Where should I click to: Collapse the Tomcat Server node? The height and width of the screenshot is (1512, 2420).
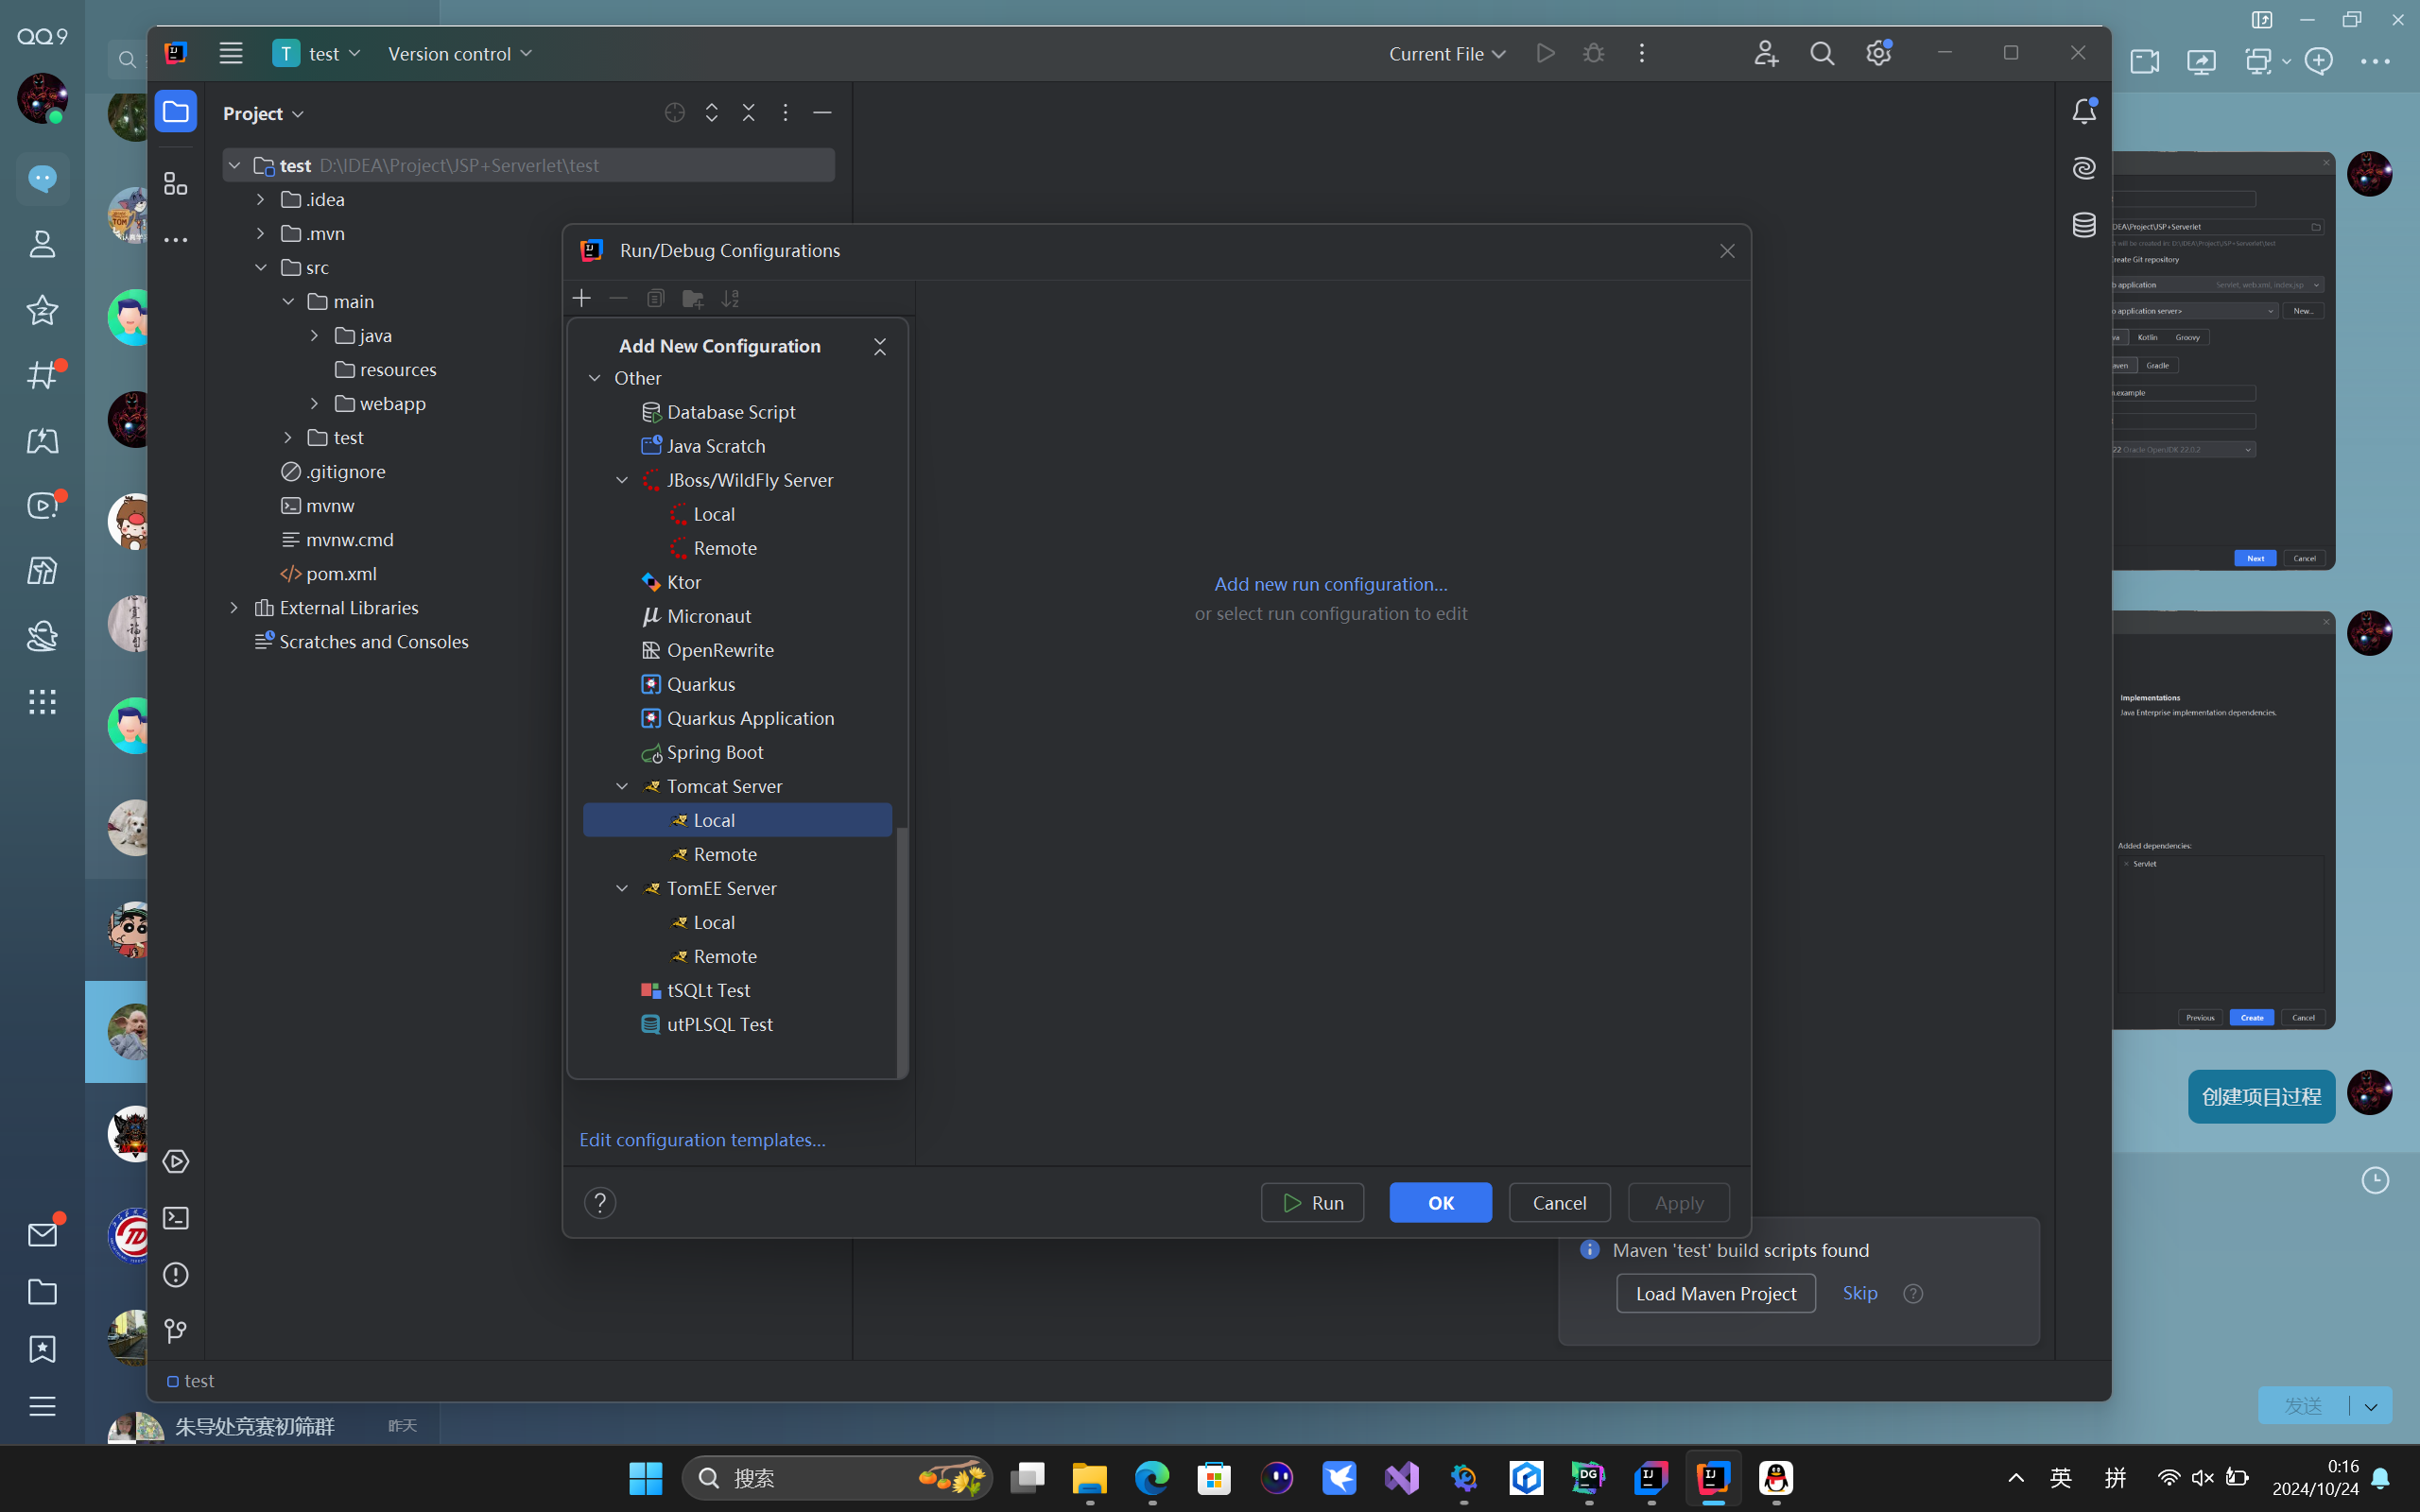click(x=622, y=786)
